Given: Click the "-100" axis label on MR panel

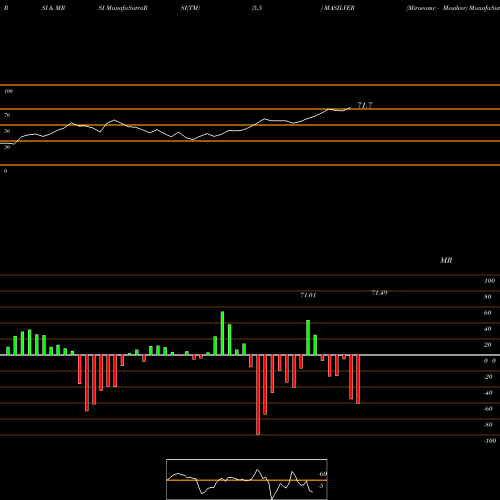Looking at the screenshot, I should pos(490,441).
